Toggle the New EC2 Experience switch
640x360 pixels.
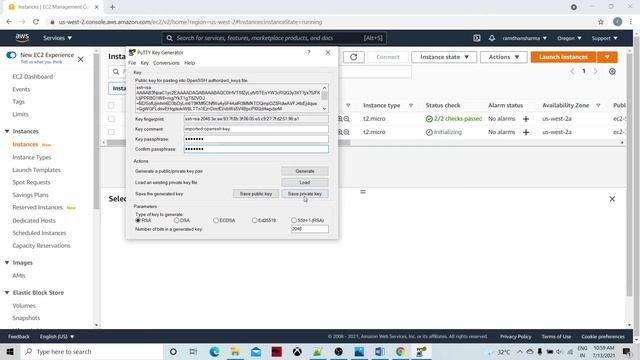tap(11, 55)
